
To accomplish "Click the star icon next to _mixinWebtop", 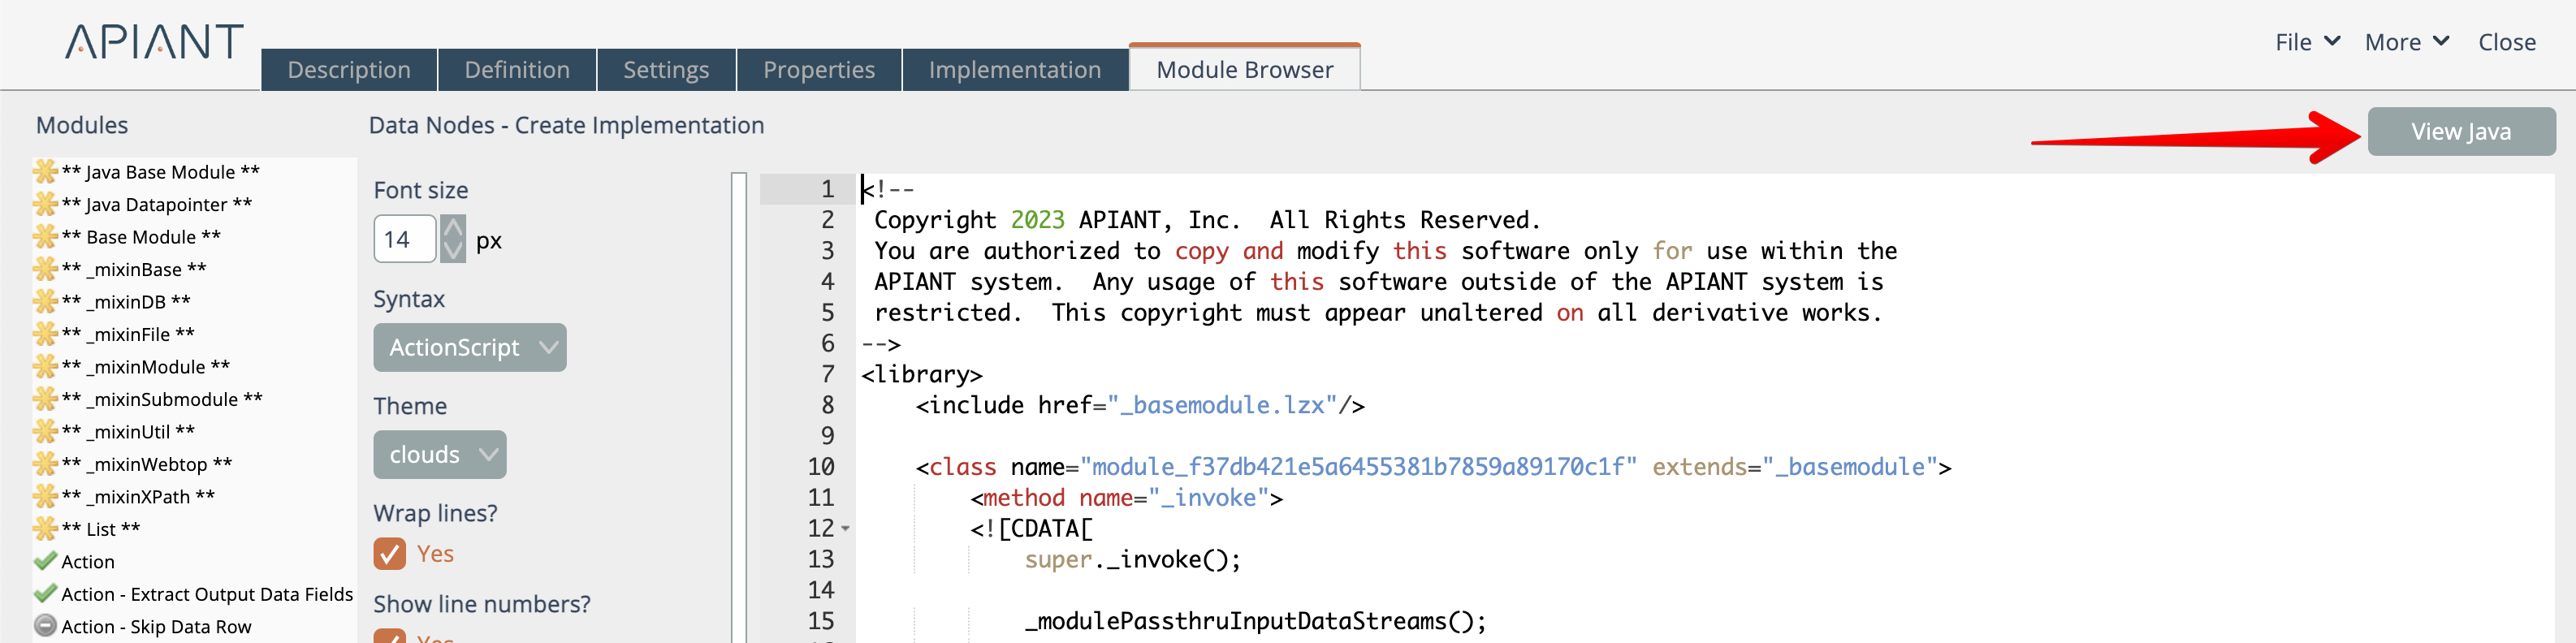I will (x=45, y=464).
